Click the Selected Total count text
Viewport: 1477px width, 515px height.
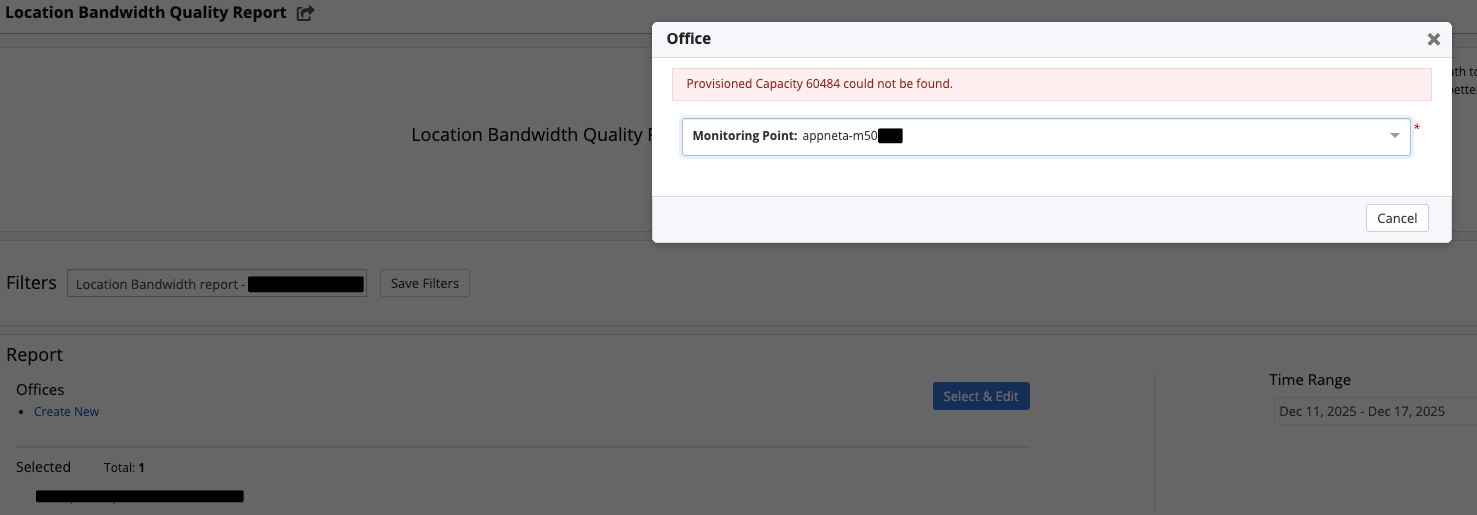click(125, 467)
